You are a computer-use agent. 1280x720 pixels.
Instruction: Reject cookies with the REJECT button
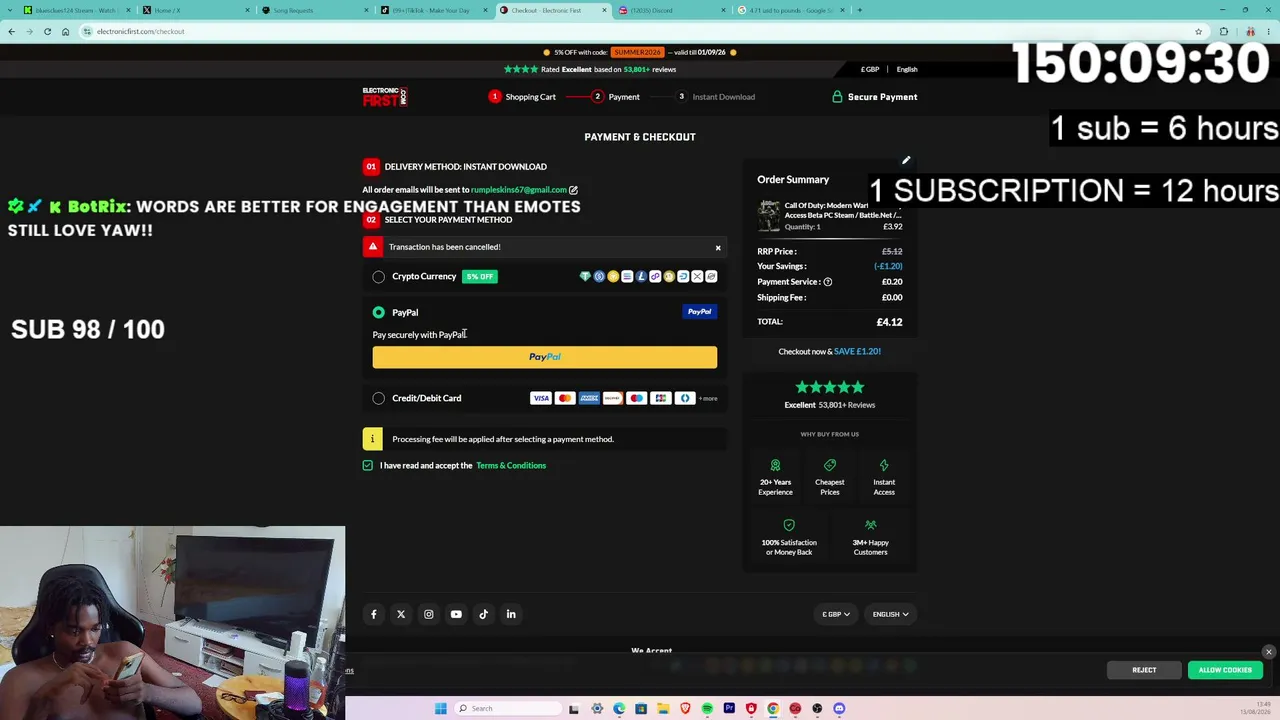(1144, 670)
